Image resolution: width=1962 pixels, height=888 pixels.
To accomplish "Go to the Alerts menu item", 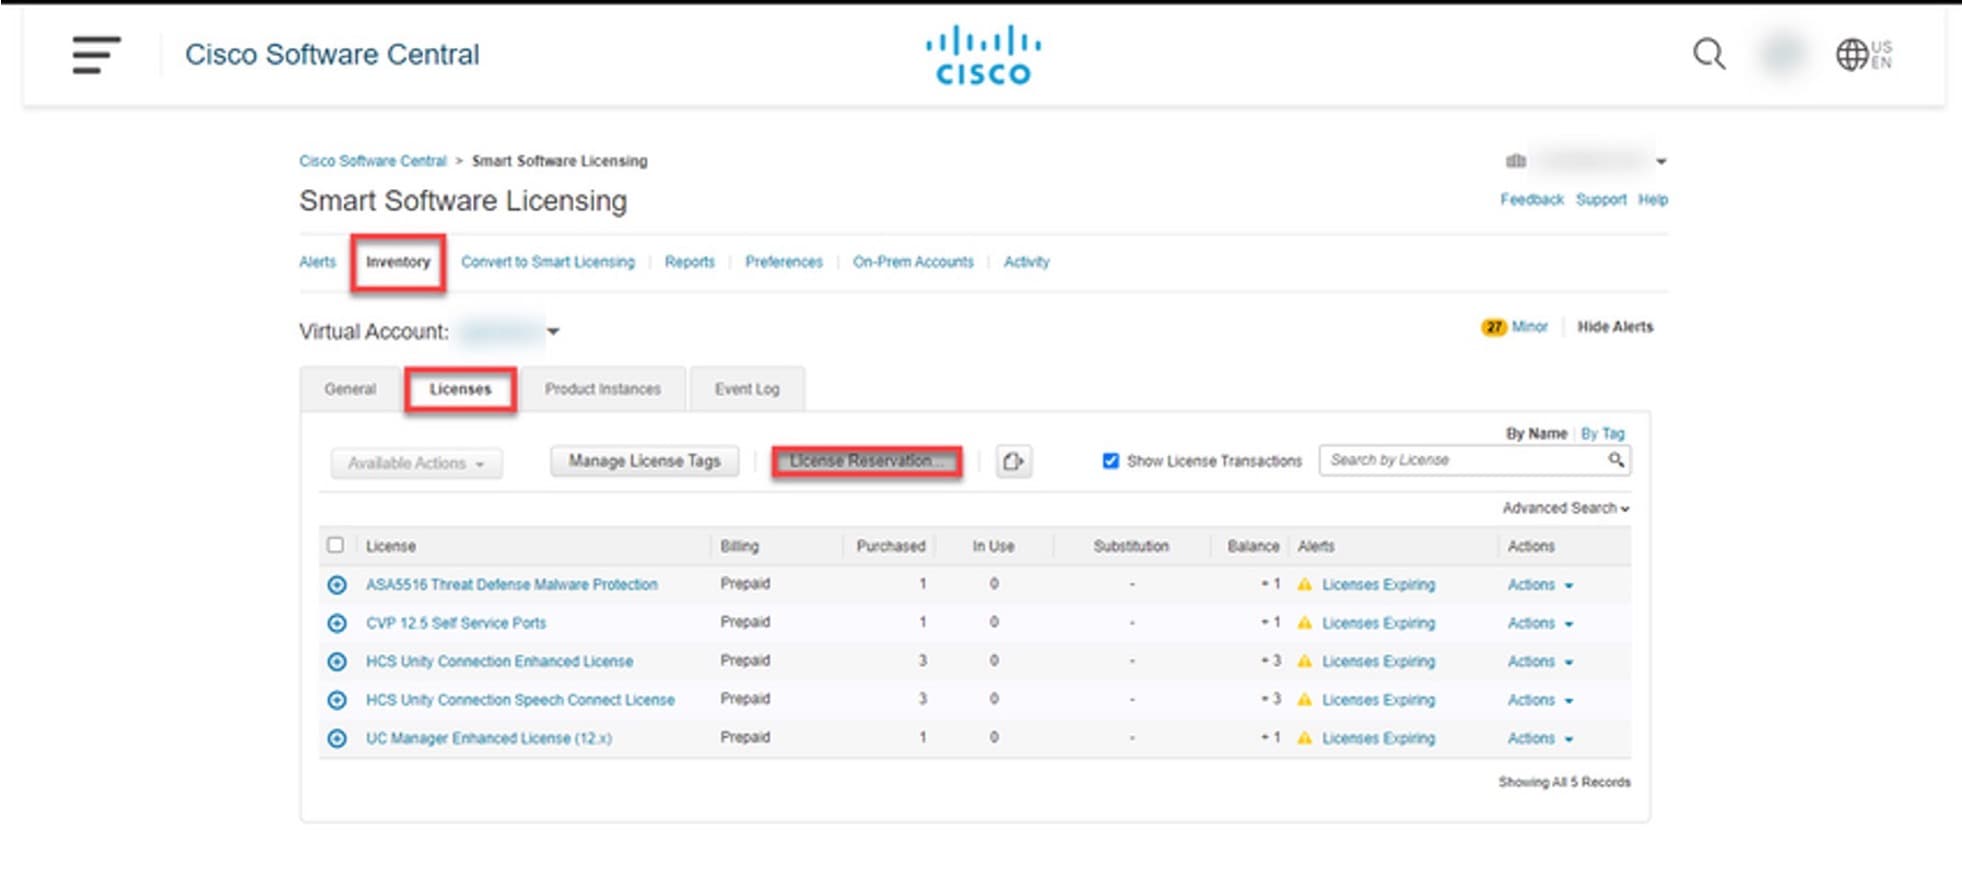I will point(317,262).
